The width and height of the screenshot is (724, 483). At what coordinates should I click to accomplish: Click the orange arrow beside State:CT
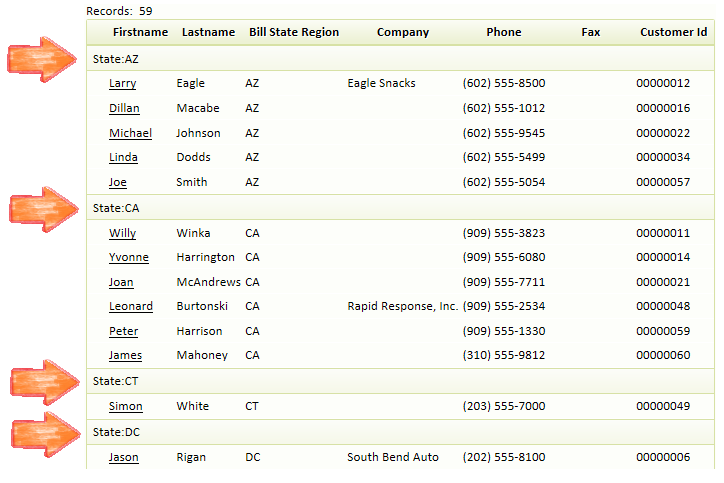[x=45, y=382]
